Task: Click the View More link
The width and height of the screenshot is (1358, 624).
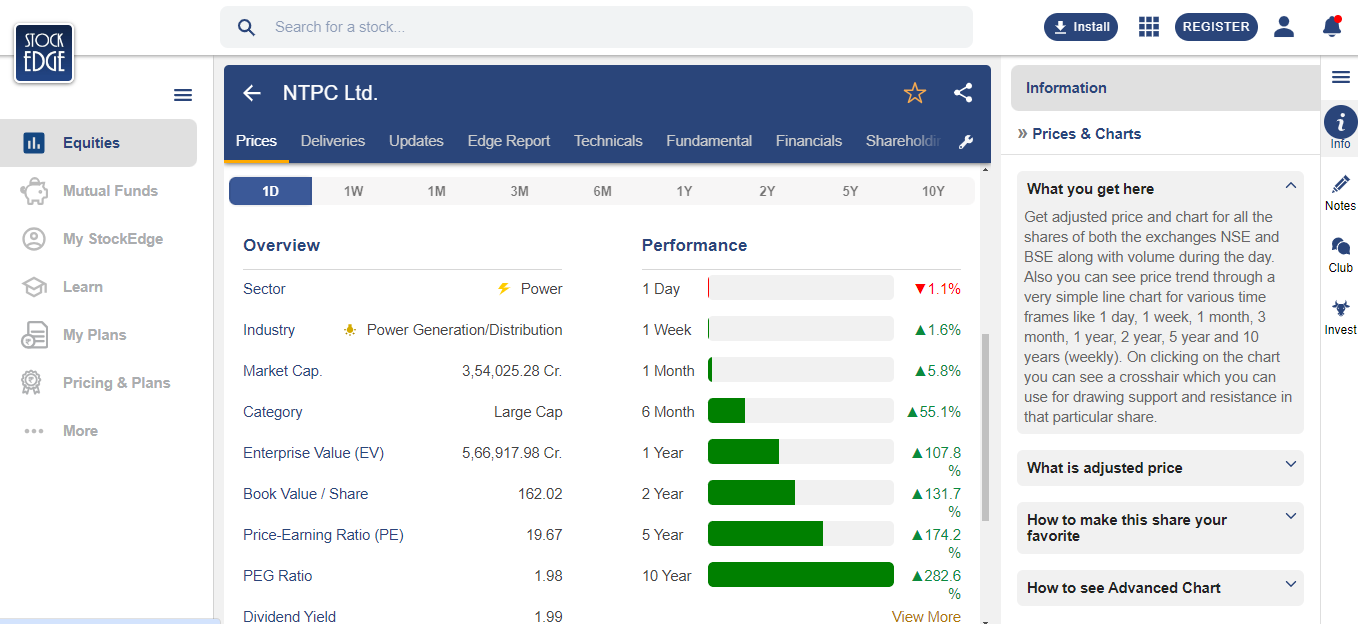Action: pyautogui.click(x=926, y=616)
